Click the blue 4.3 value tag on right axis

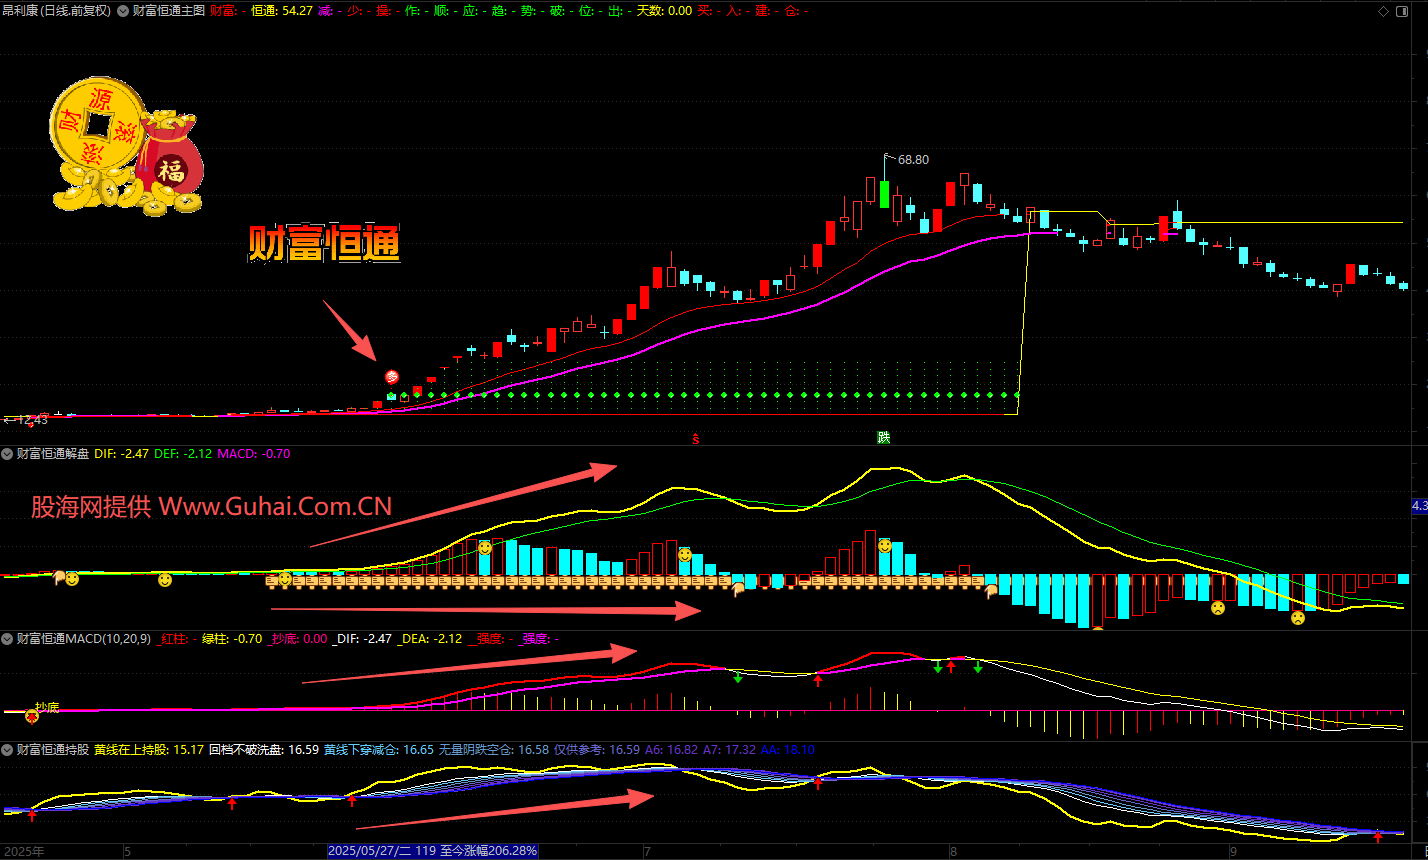coord(1418,507)
